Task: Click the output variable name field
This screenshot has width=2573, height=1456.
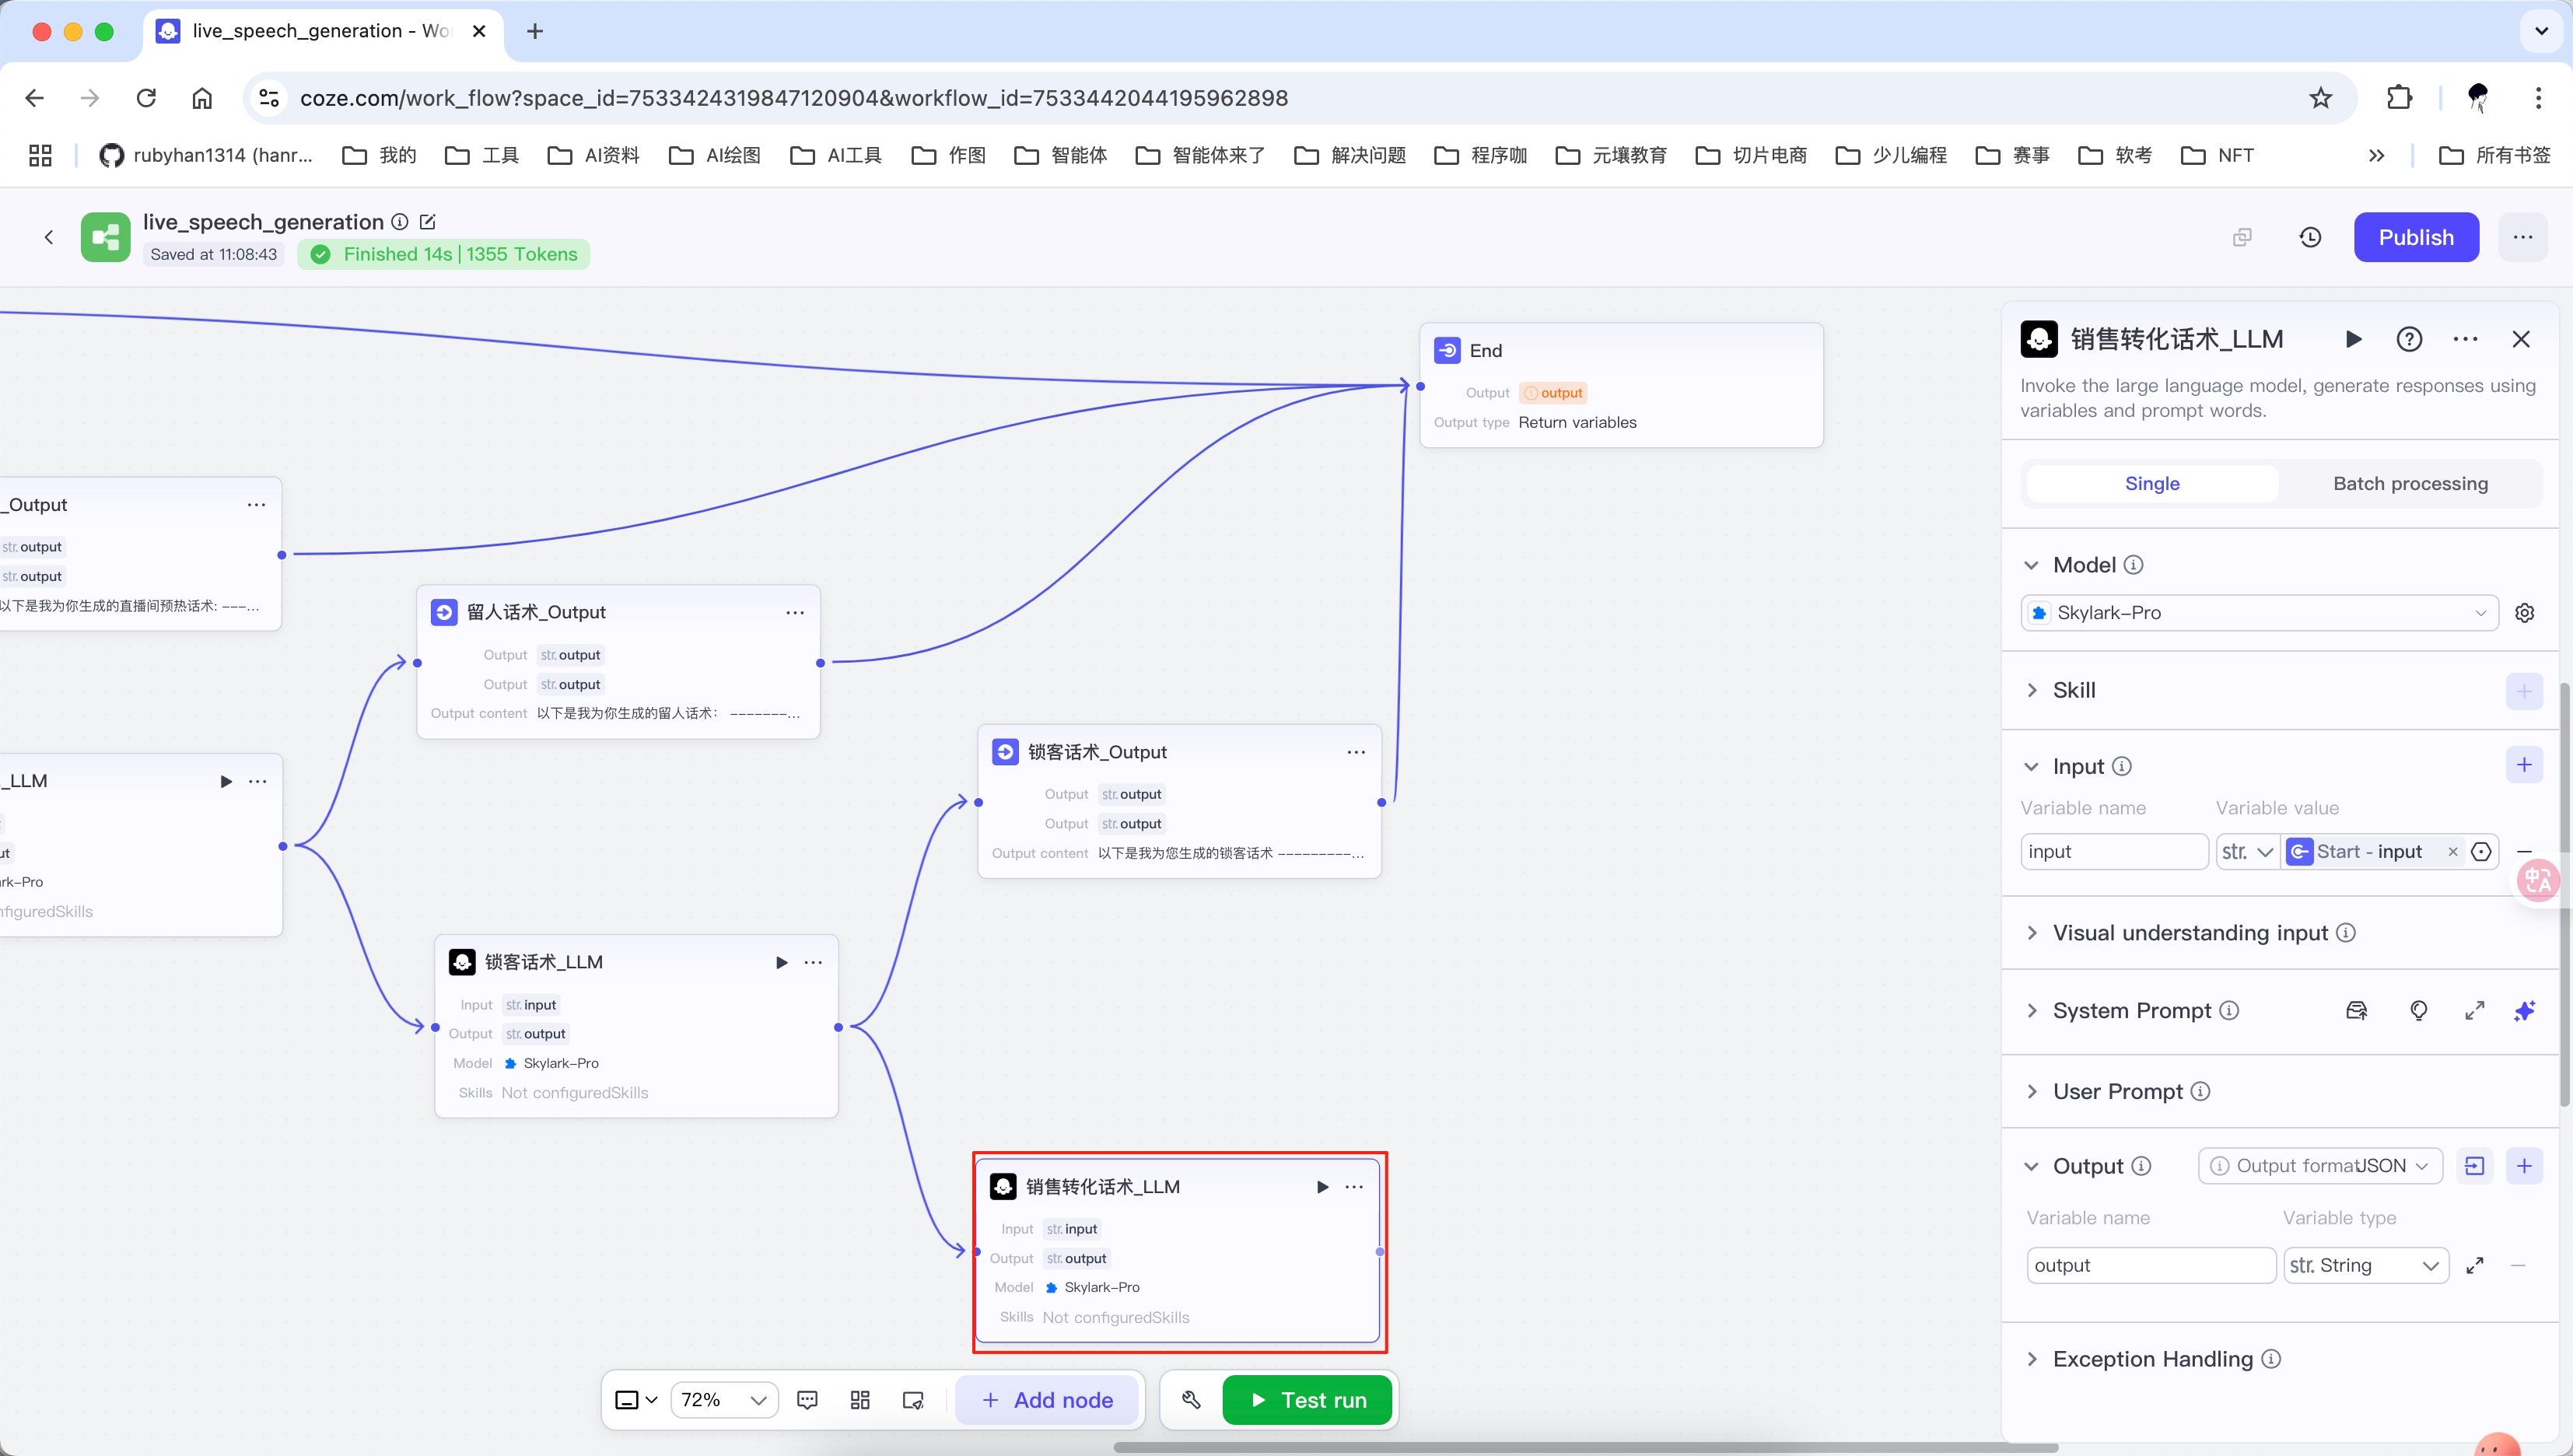Action: 2150,1265
